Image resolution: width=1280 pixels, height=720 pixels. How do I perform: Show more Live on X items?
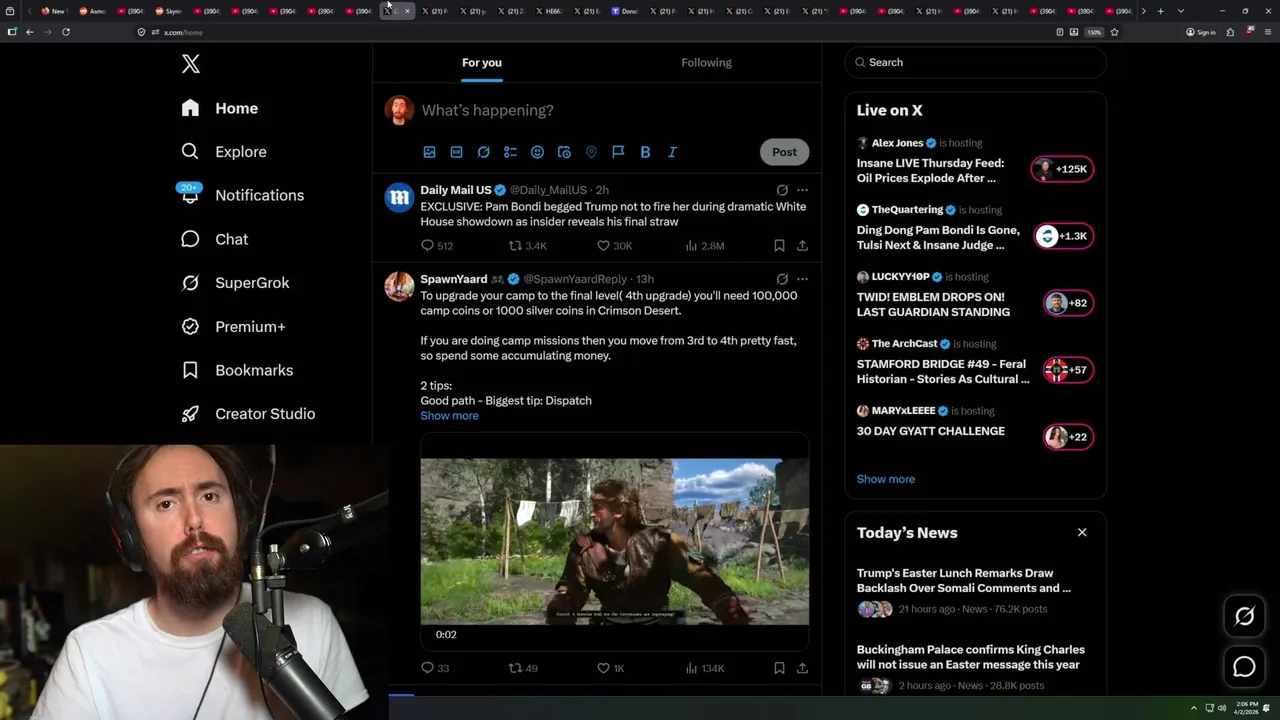click(886, 479)
